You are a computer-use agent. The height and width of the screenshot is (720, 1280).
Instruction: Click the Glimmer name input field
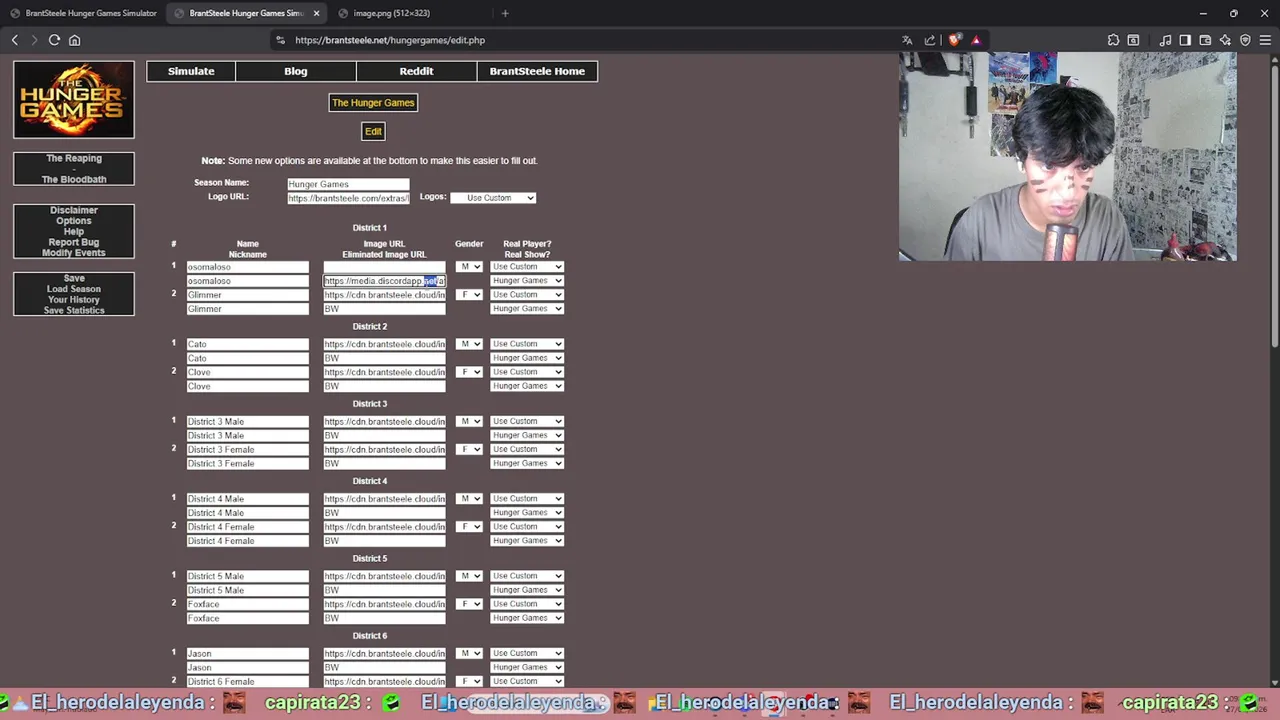point(248,295)
